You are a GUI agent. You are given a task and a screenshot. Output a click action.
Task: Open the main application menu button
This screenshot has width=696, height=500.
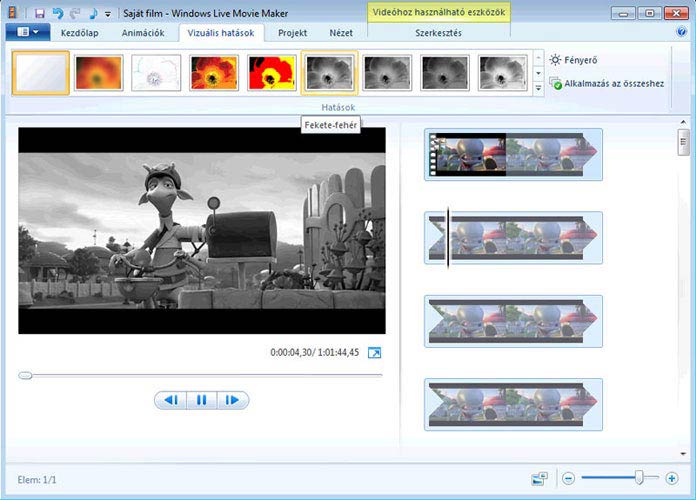[27, 32]
